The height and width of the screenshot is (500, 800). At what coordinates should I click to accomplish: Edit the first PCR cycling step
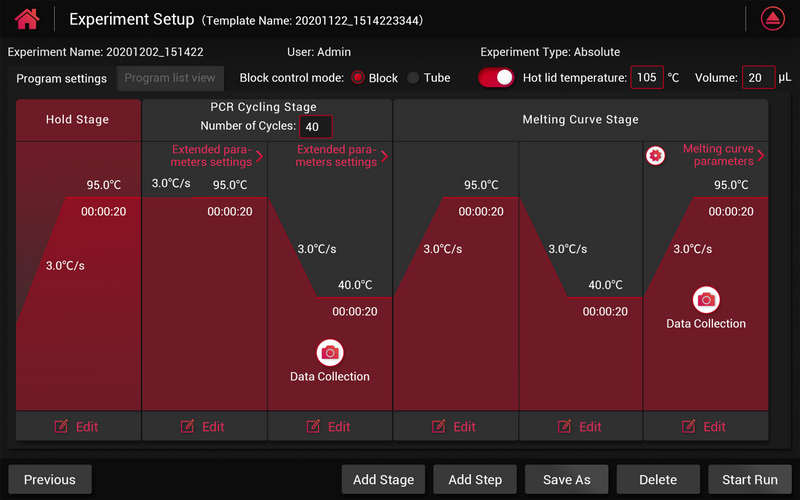[x=204, y=426]
